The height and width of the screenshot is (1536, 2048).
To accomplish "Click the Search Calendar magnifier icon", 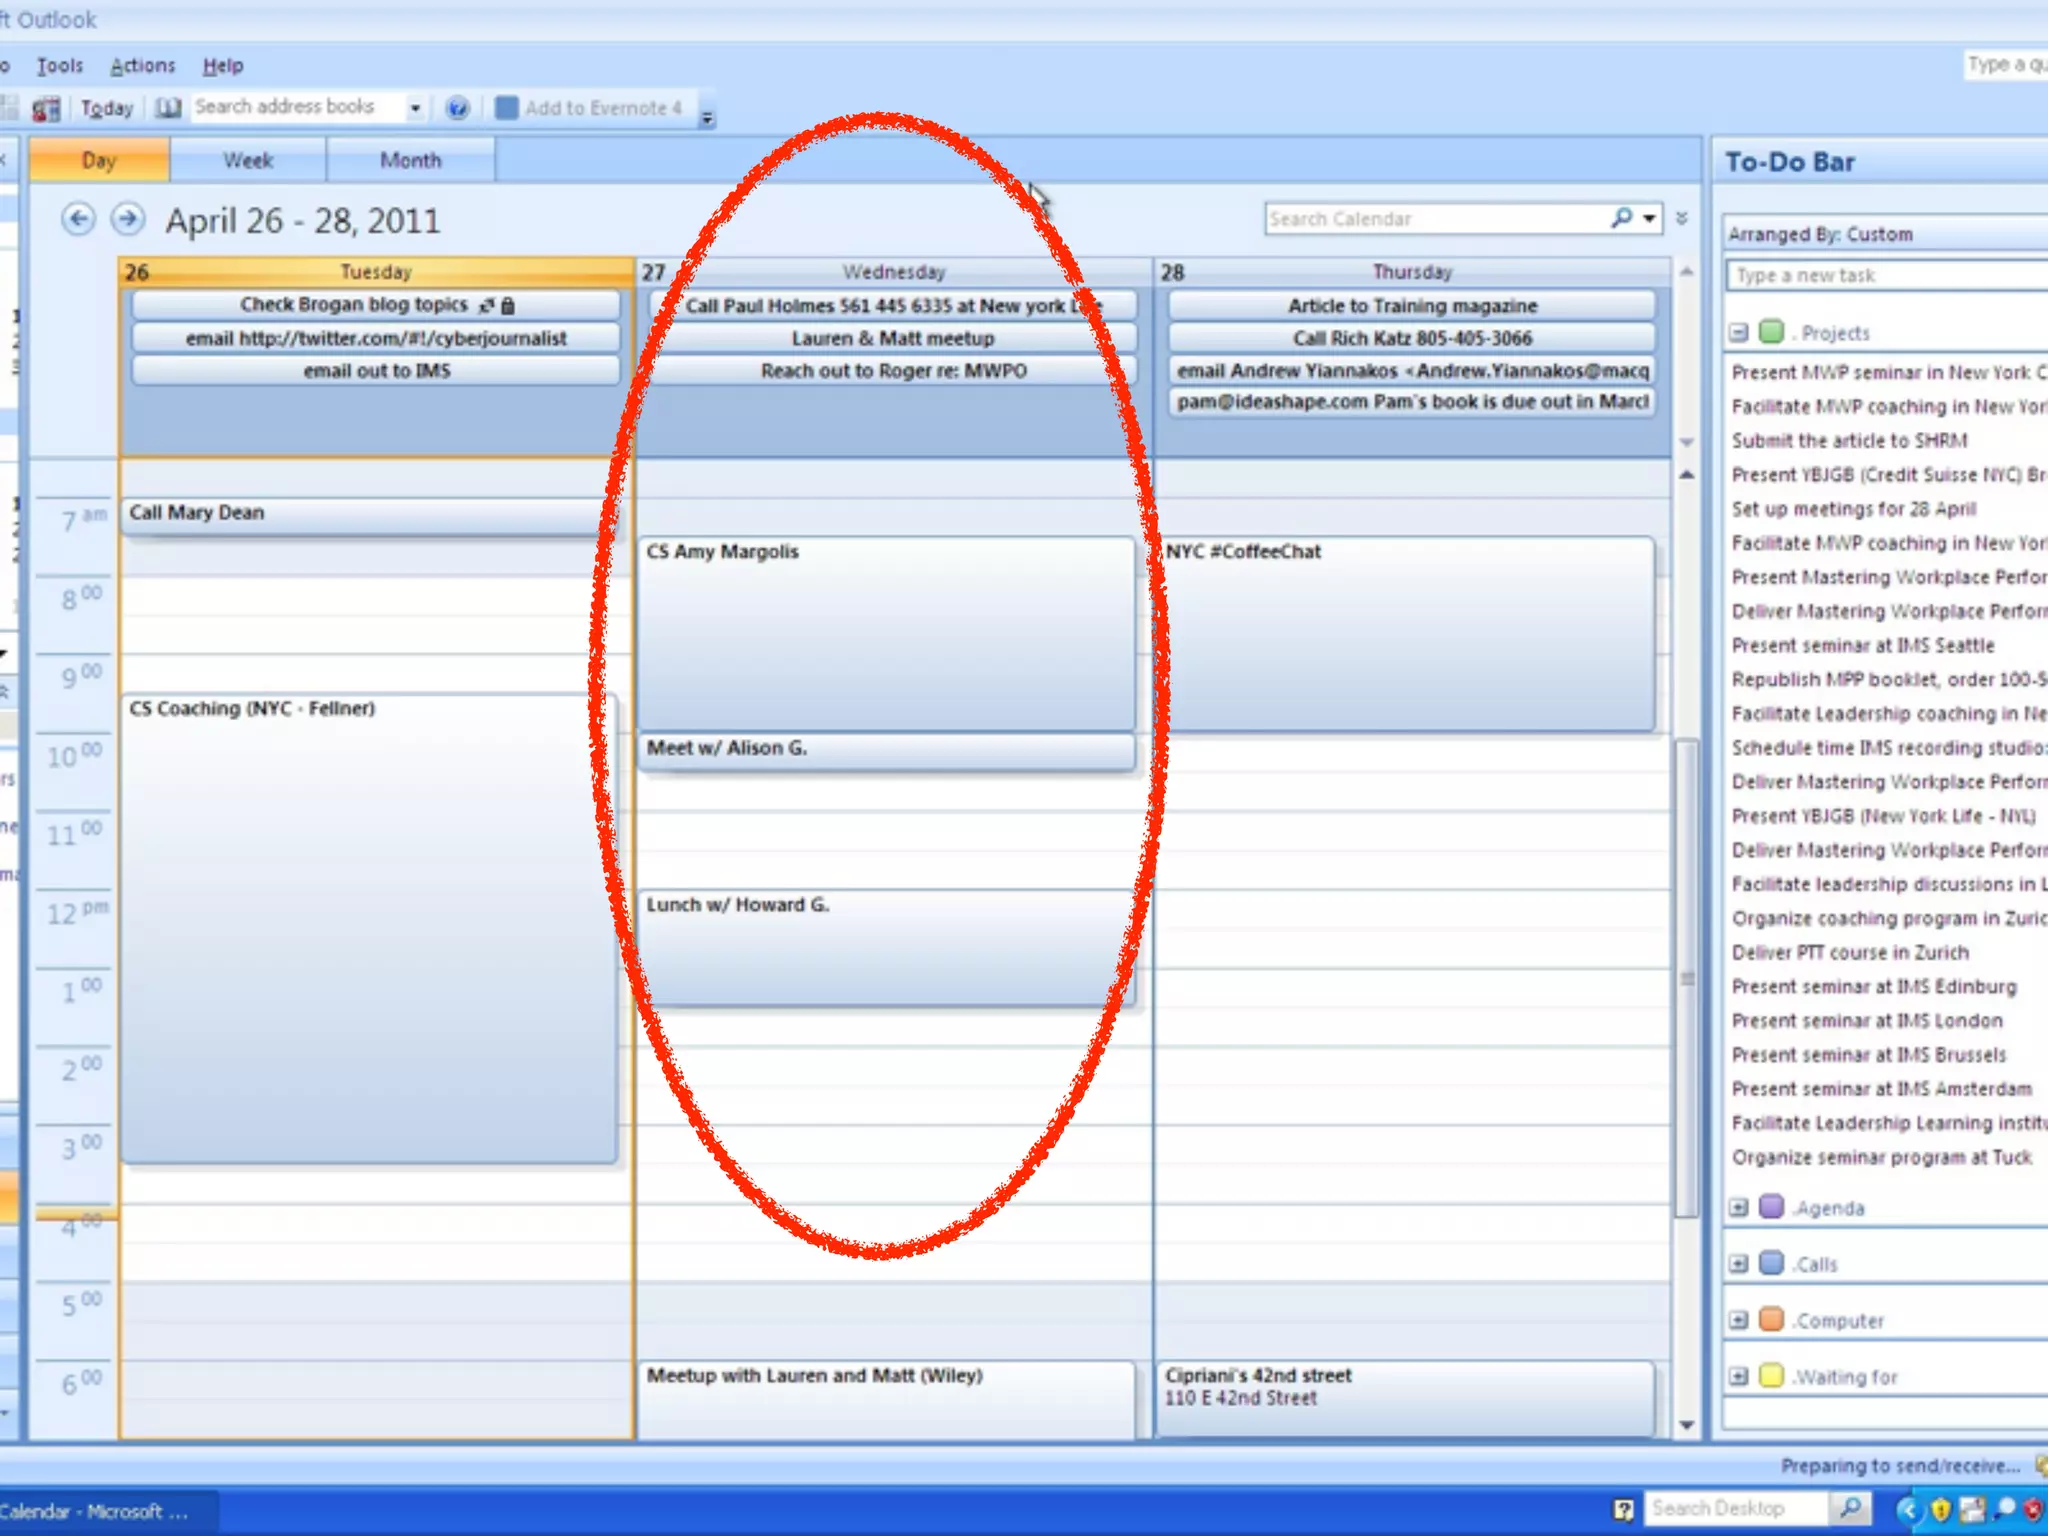I will click(1621, 217).
